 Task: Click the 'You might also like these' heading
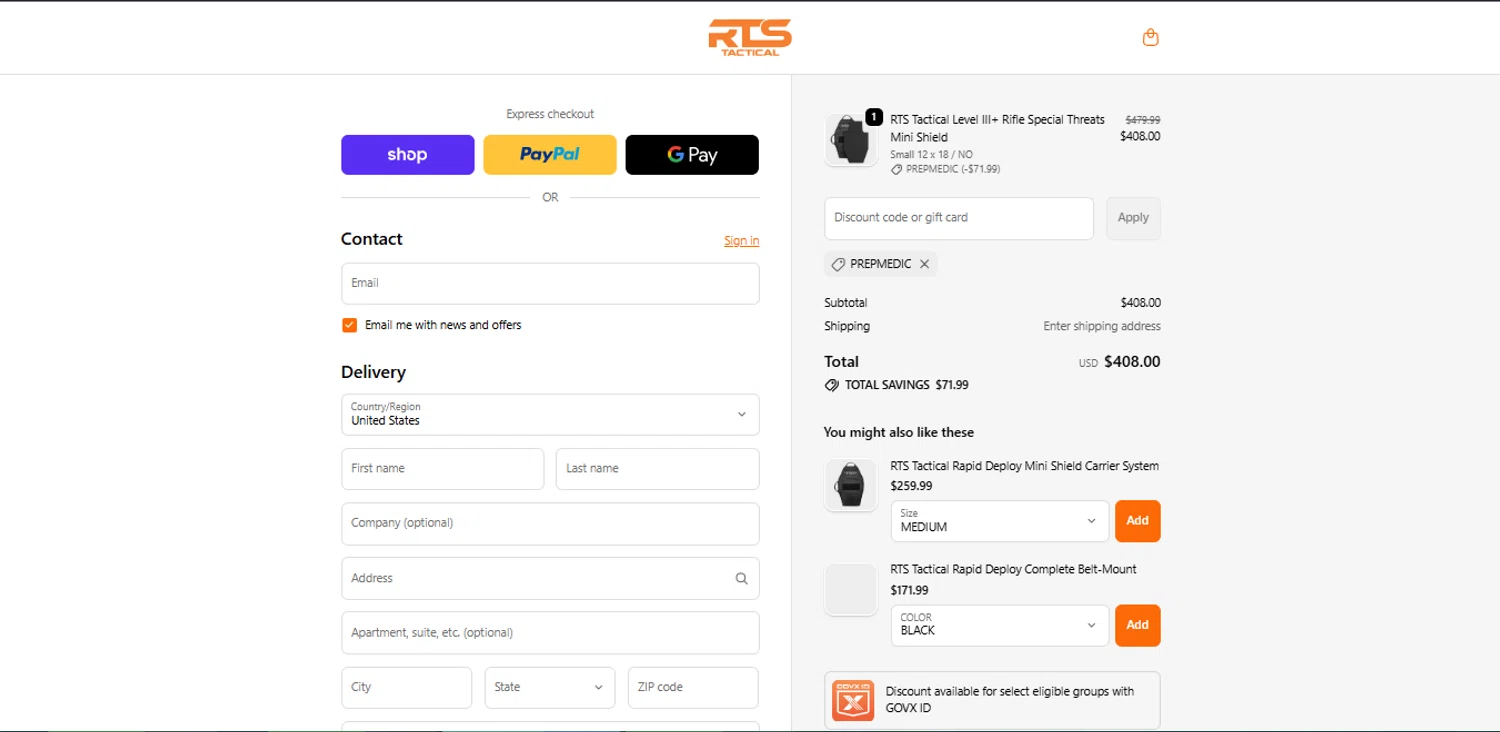(899, 433)
